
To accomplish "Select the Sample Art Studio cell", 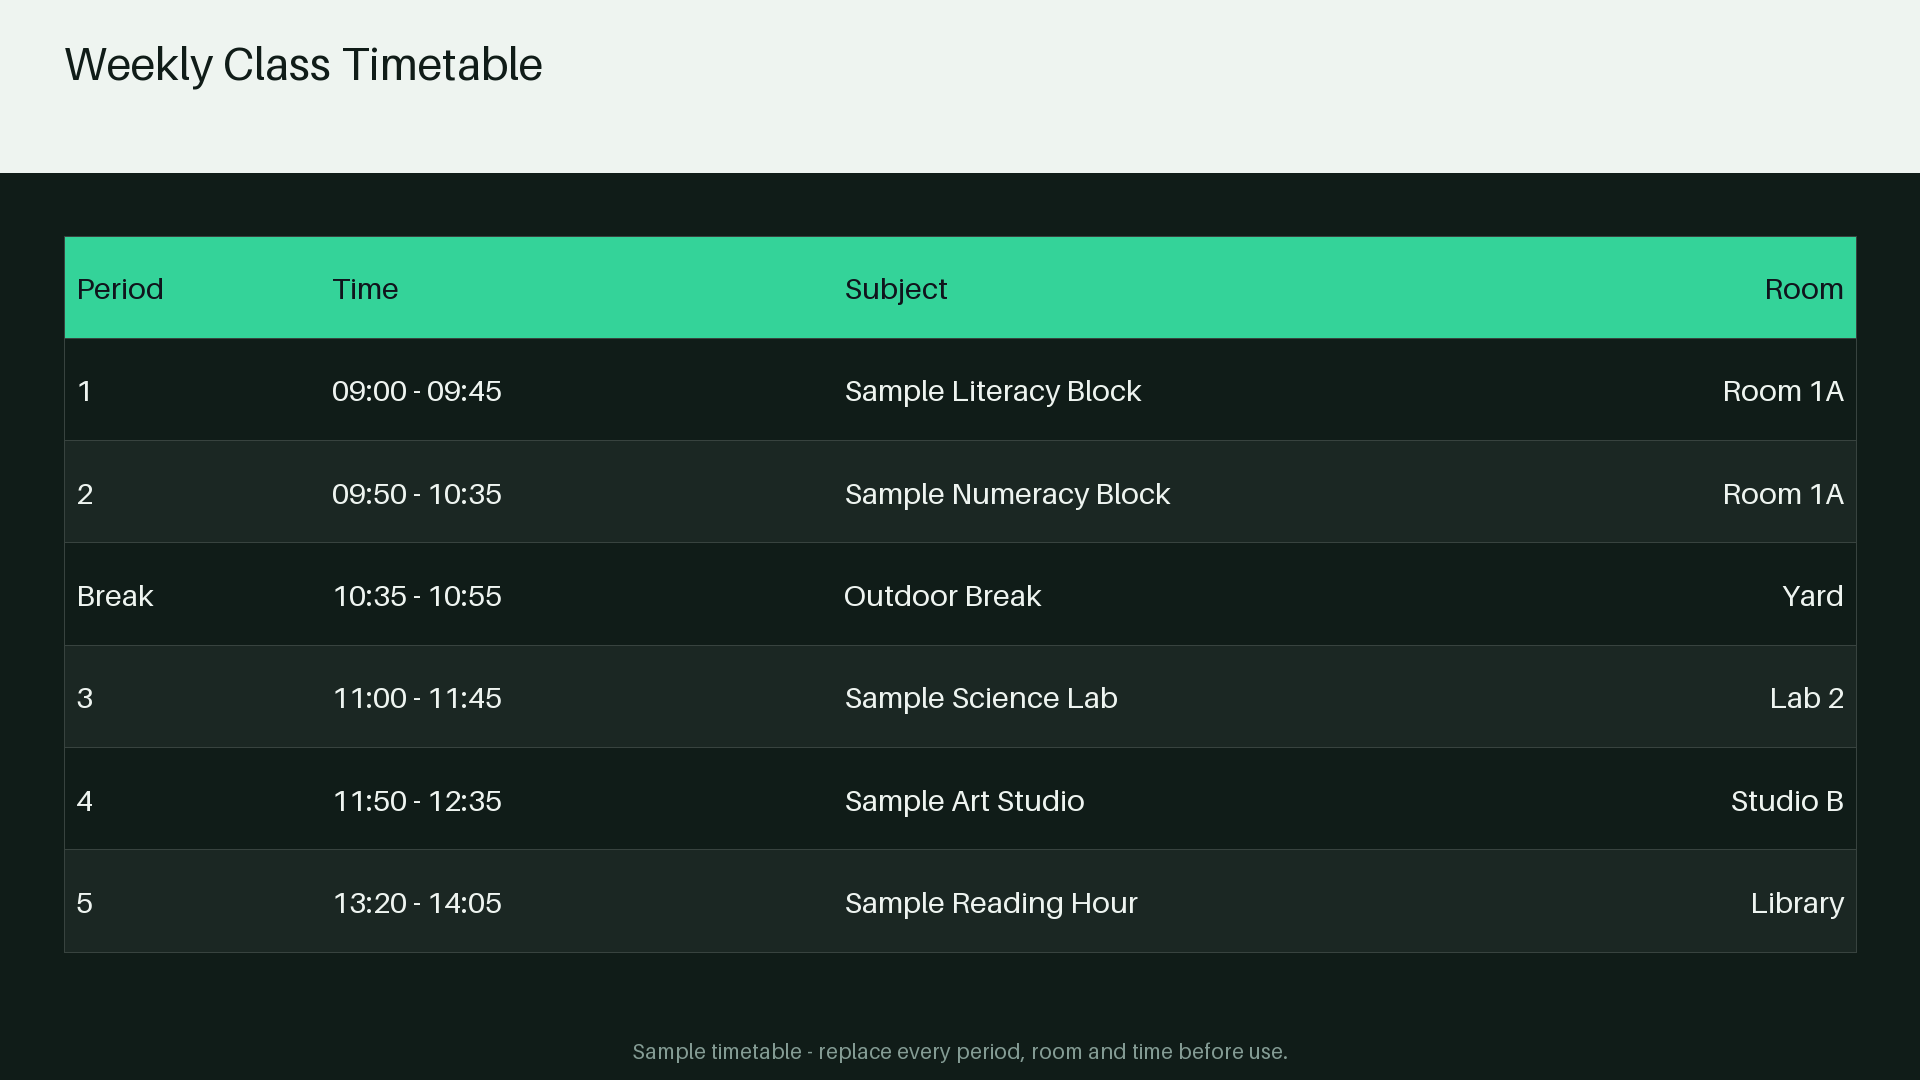I will point(964,801).
